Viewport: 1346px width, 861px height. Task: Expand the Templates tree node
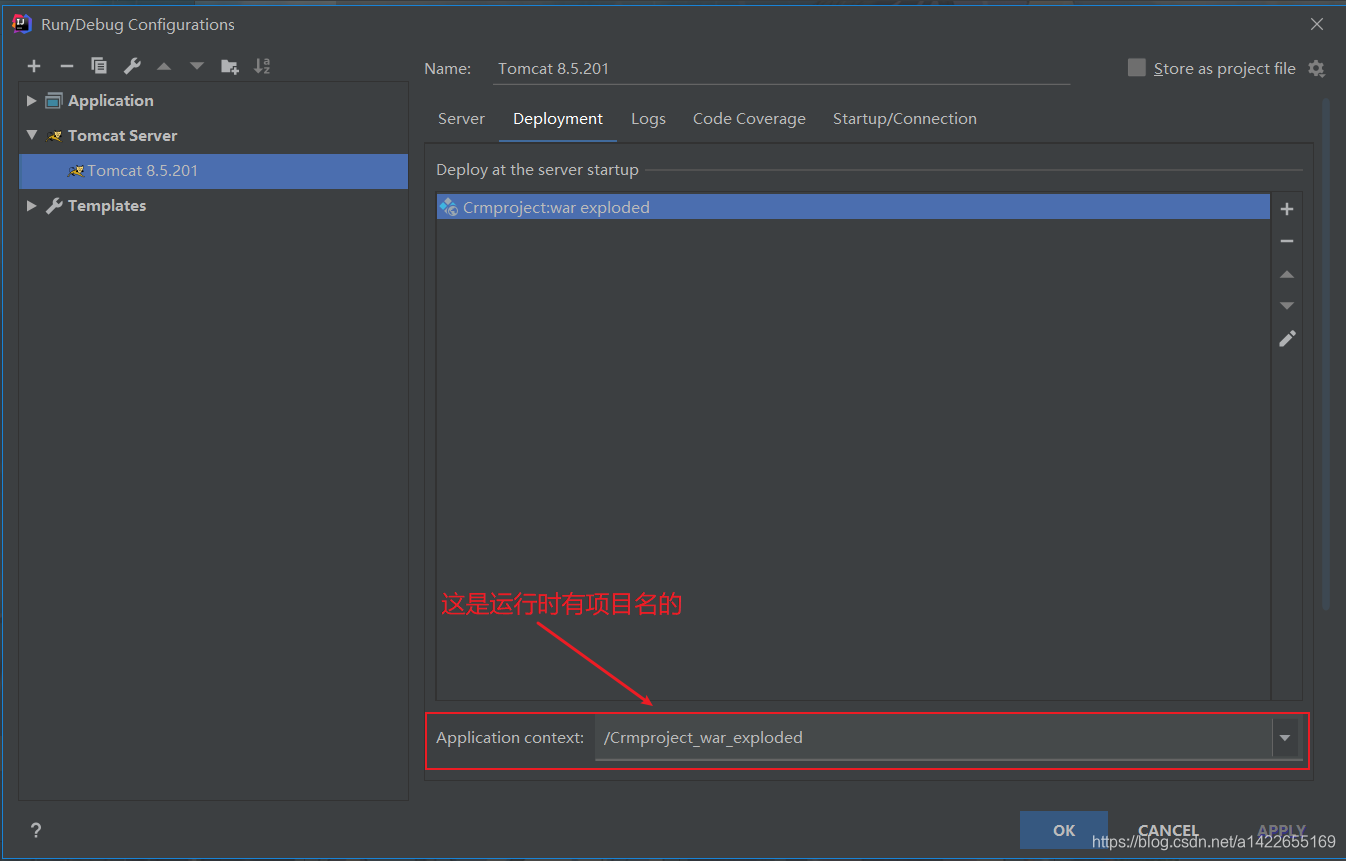click(32, 206)
